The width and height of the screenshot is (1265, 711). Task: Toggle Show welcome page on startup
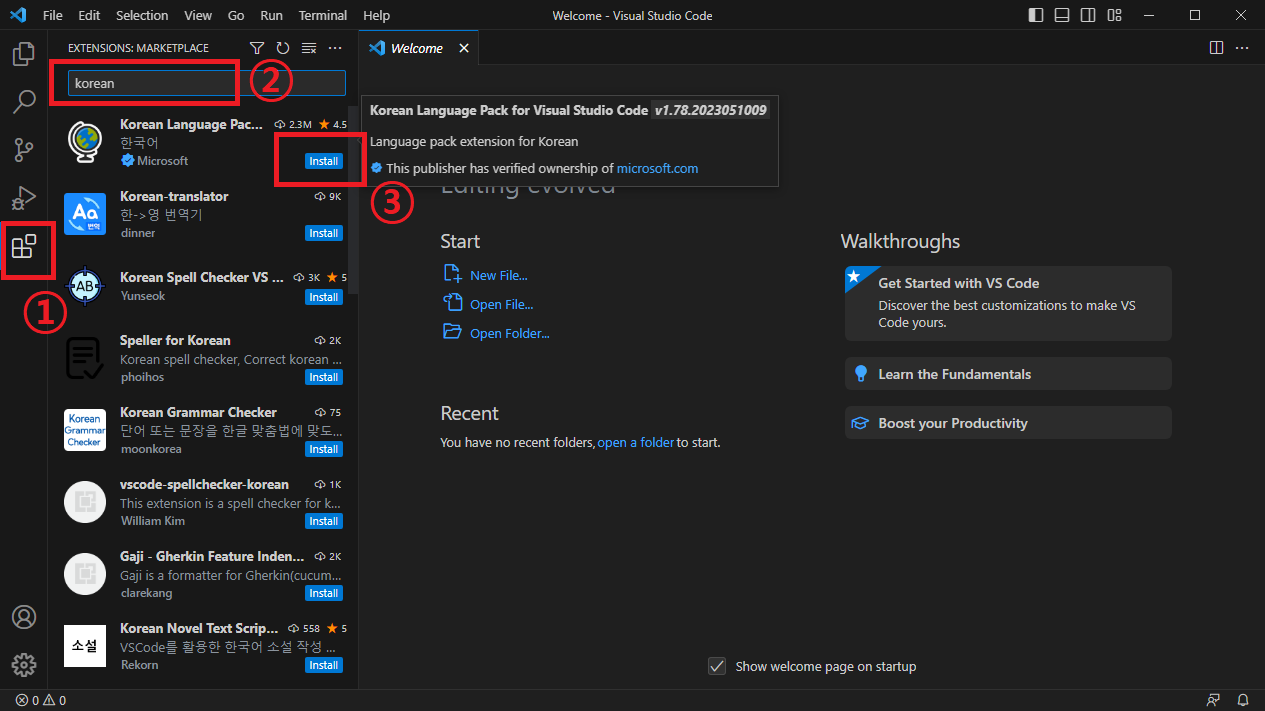click(x=717, y=666)
